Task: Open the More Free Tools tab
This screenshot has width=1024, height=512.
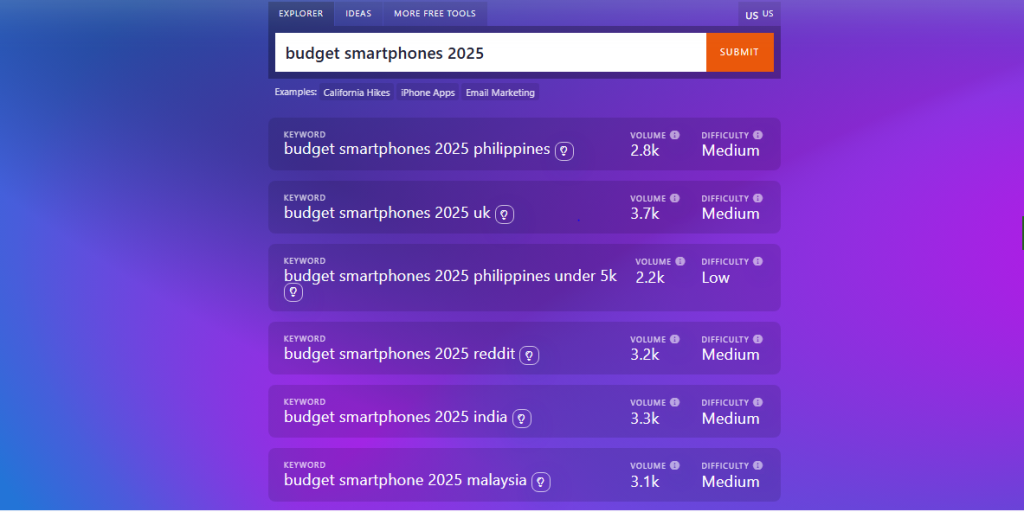Action: point(435,14)
